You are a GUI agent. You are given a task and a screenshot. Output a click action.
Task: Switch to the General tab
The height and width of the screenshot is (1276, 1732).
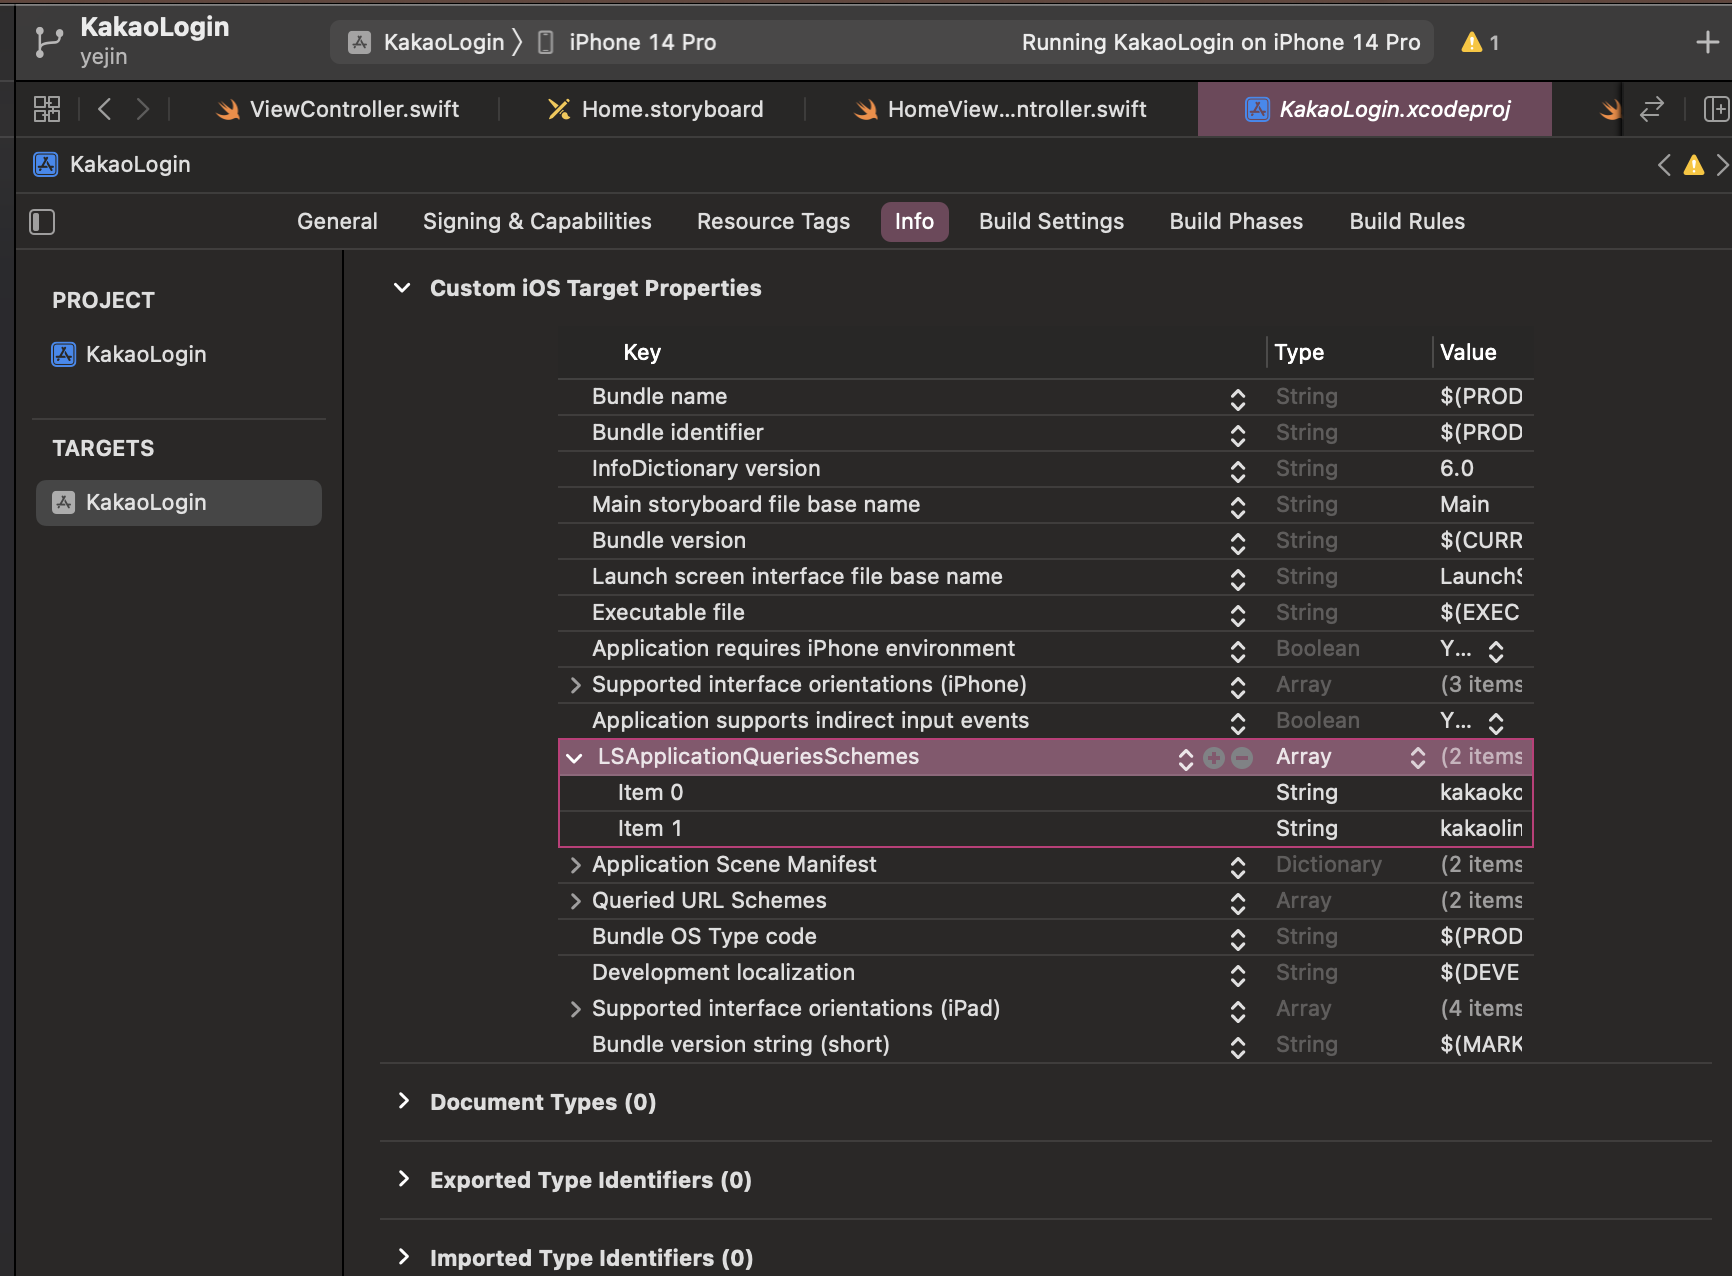click(x=337, y=221)
